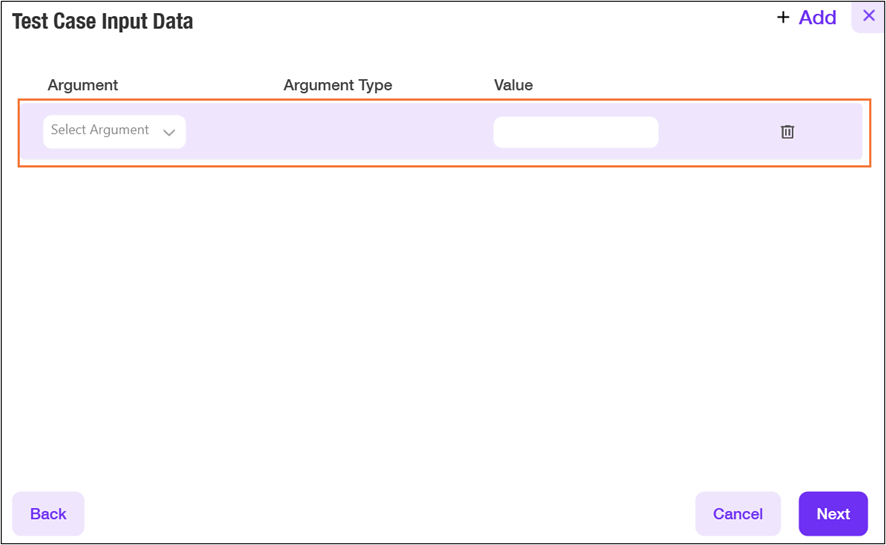Select the Argument Type column header
Screen dimensions: 886x545
pyautogui.click(x=337, y=85)
